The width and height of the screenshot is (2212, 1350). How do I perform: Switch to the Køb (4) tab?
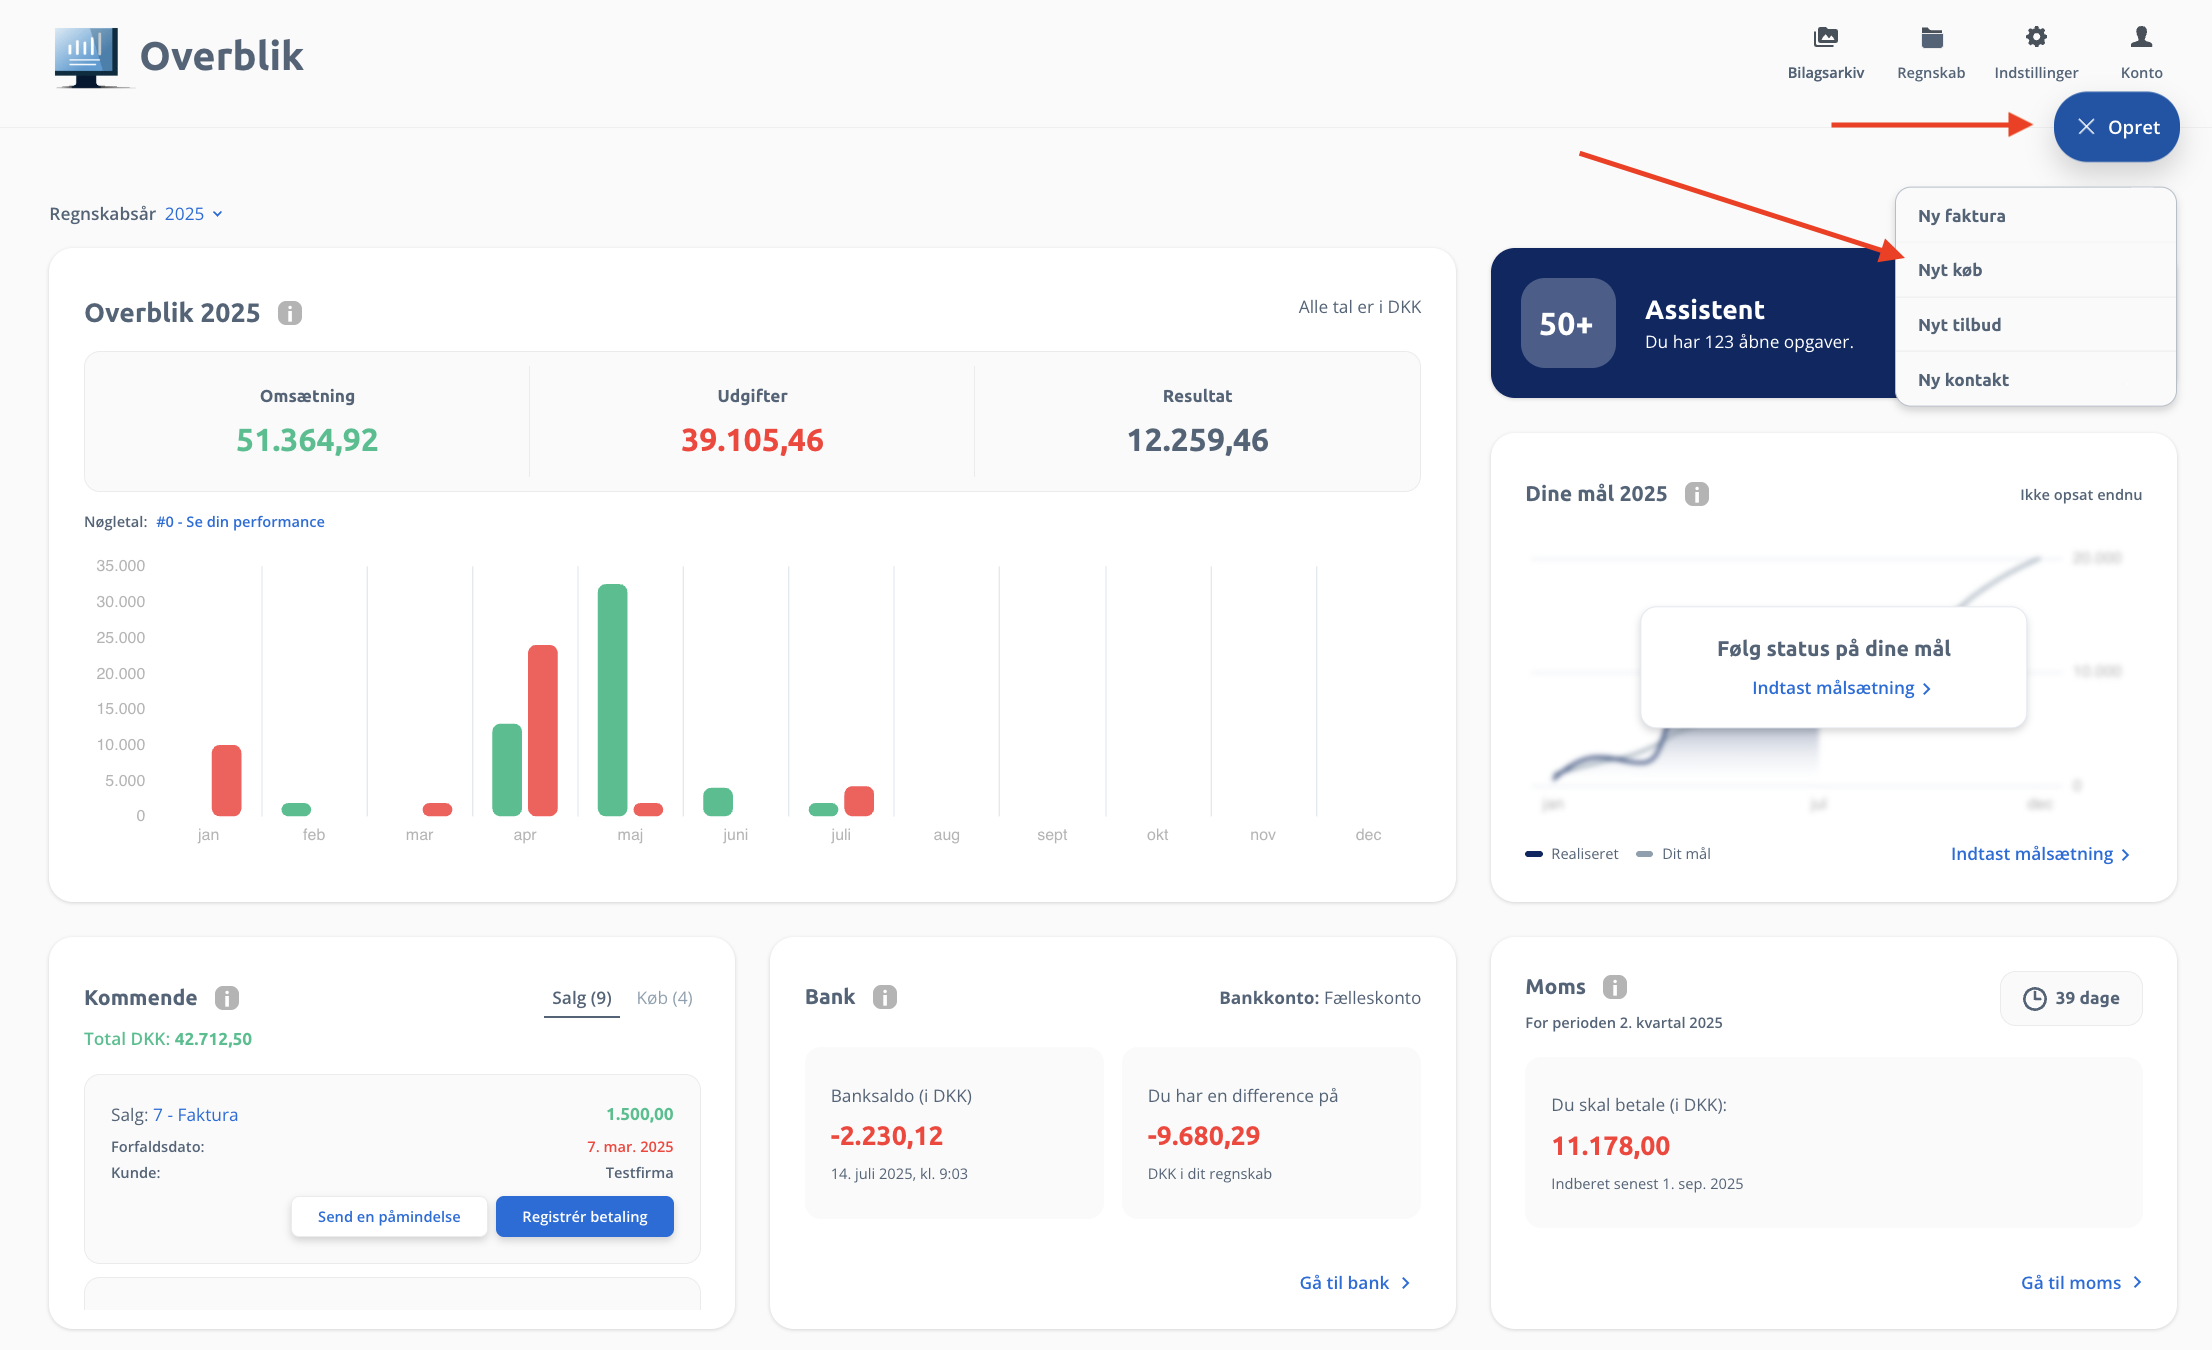point(664,998)
